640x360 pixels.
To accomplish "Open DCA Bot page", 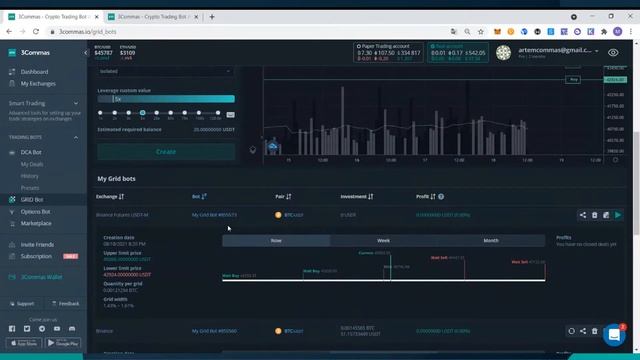I will tap(31, 152).
